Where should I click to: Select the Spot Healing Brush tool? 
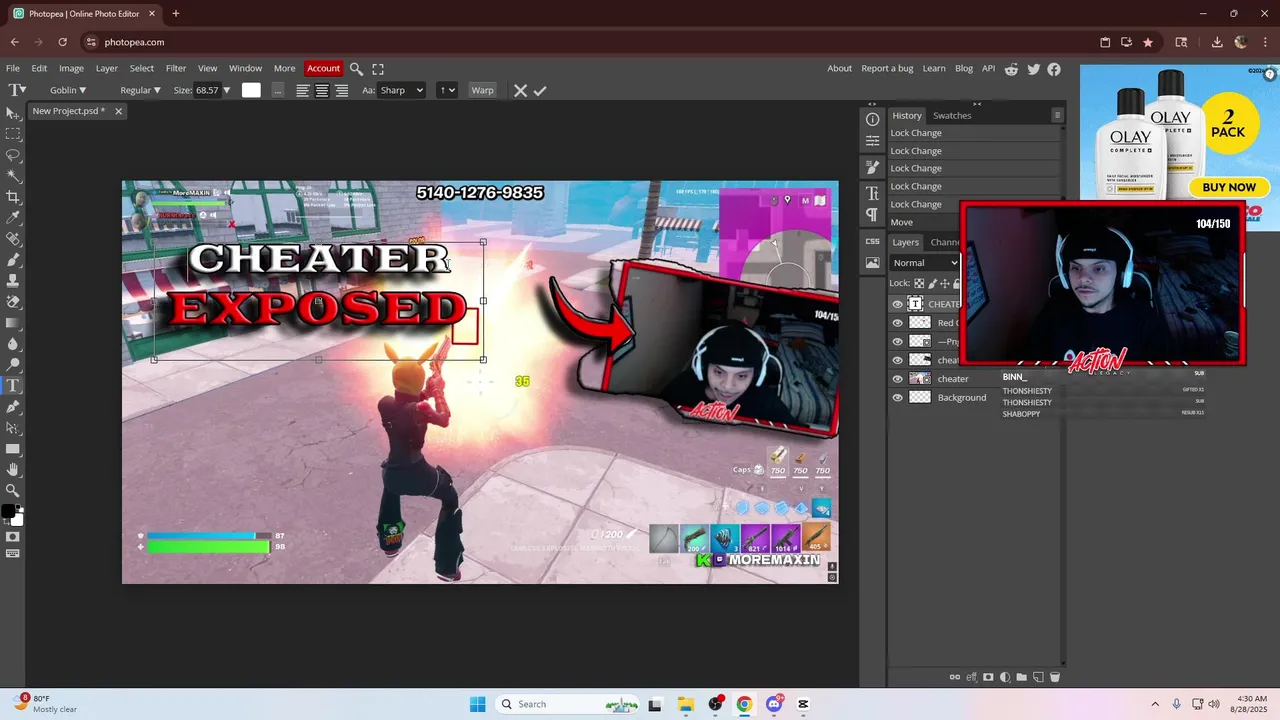coord(13,239)
